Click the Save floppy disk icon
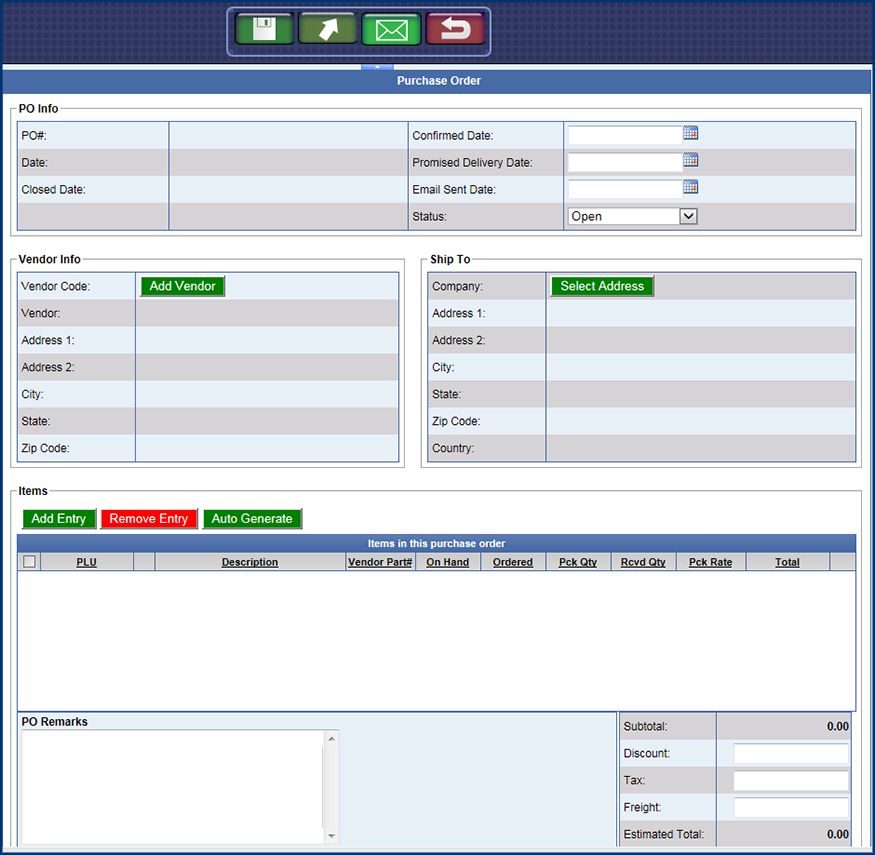 (x=264, y=29)
